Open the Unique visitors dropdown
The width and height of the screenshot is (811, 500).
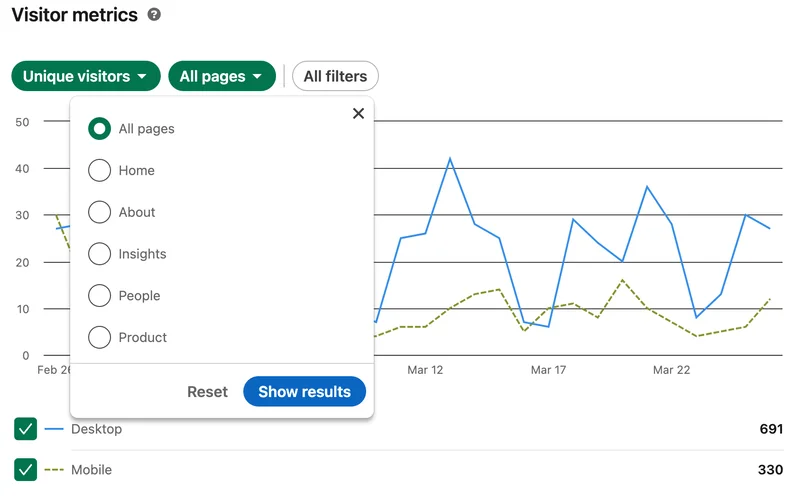85,76
